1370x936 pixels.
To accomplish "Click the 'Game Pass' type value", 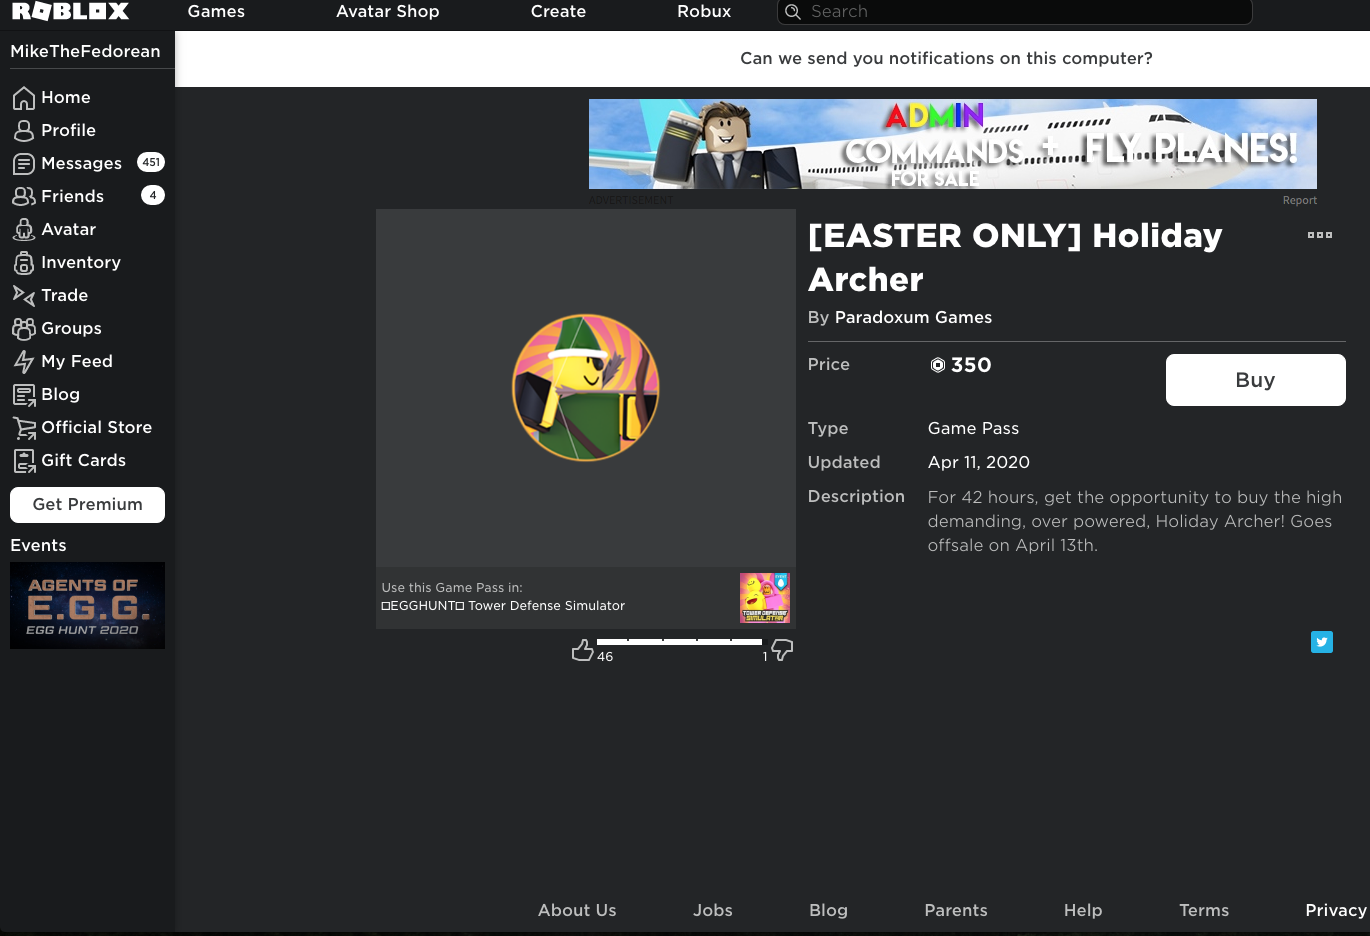I will coord(974,428).
